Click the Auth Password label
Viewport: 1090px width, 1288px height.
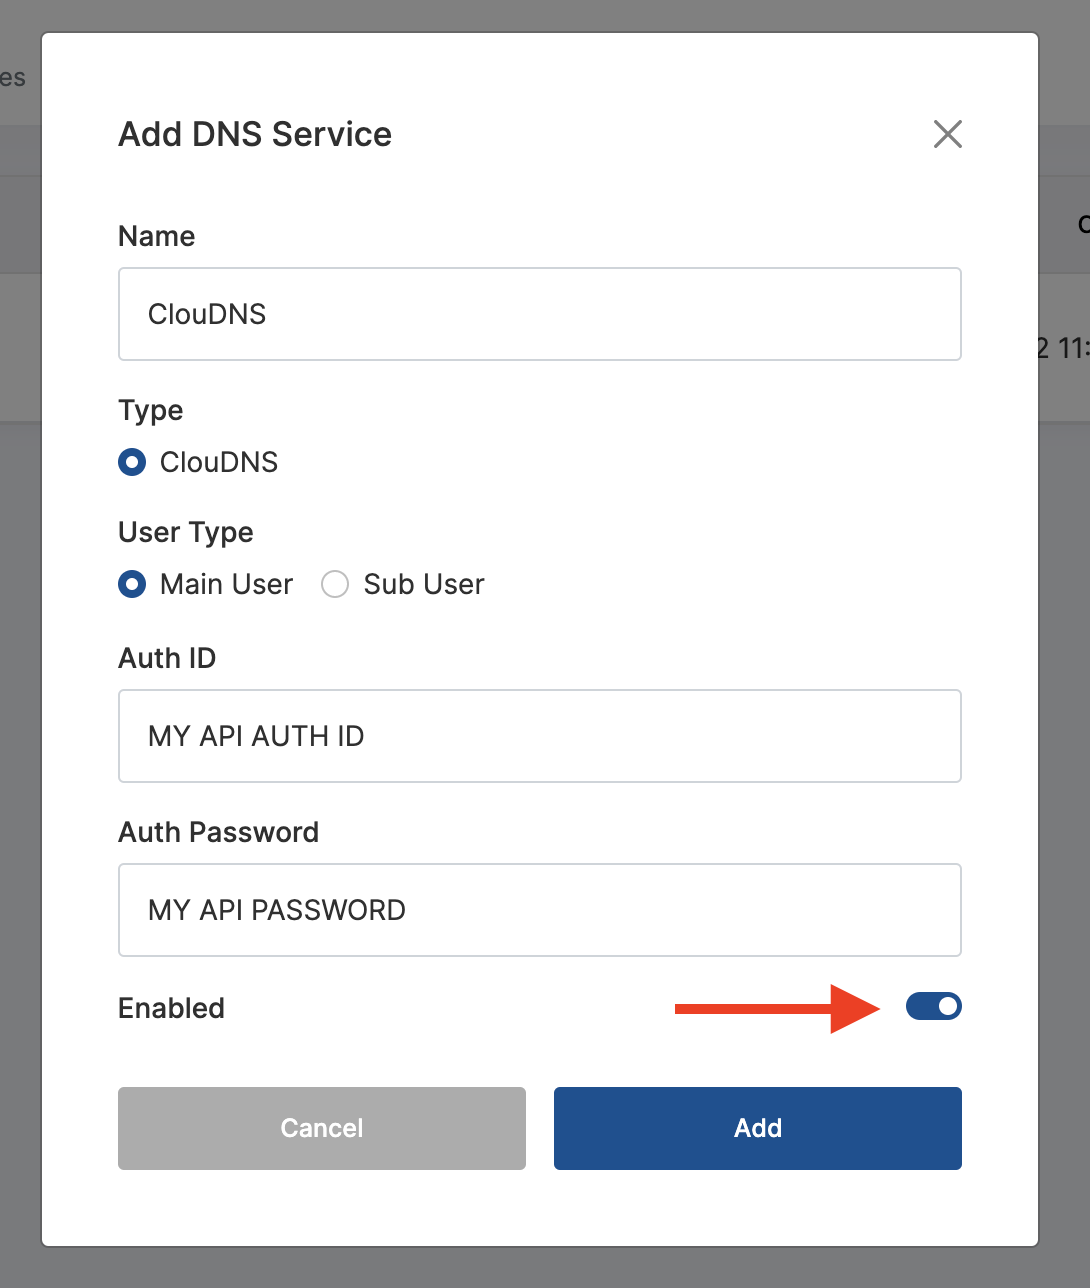click(219, 832)
